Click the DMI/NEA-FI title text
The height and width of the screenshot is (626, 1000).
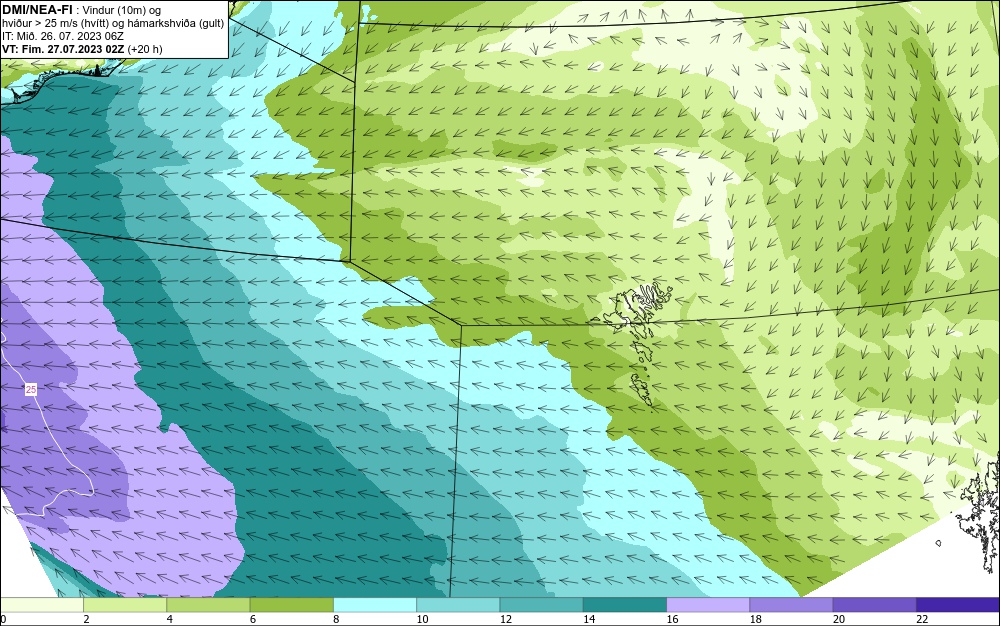tap(37, 10)
